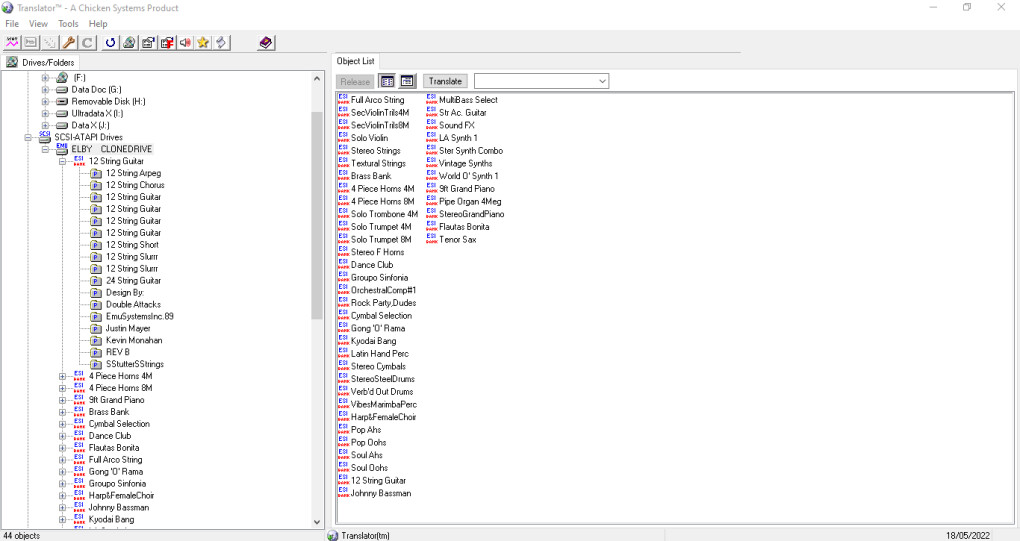The image size is (1020, 541).
Task: Open the File menu
Action: 12,24
